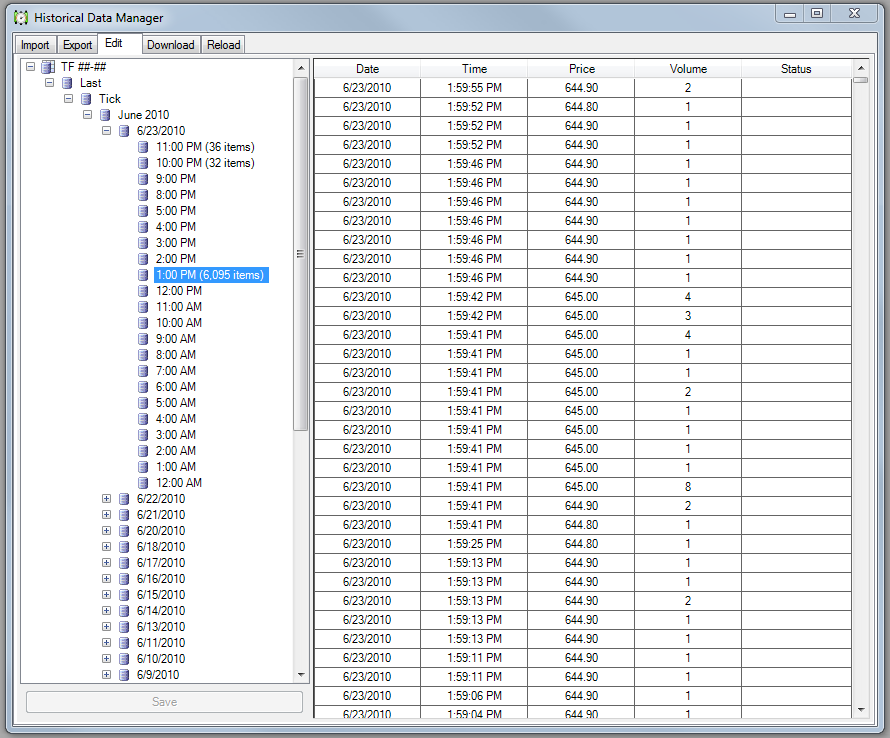Click the database icon next to TF ##-##
Image resolution: width=890 pixels, height=738 pixels.
coord(49,67)
